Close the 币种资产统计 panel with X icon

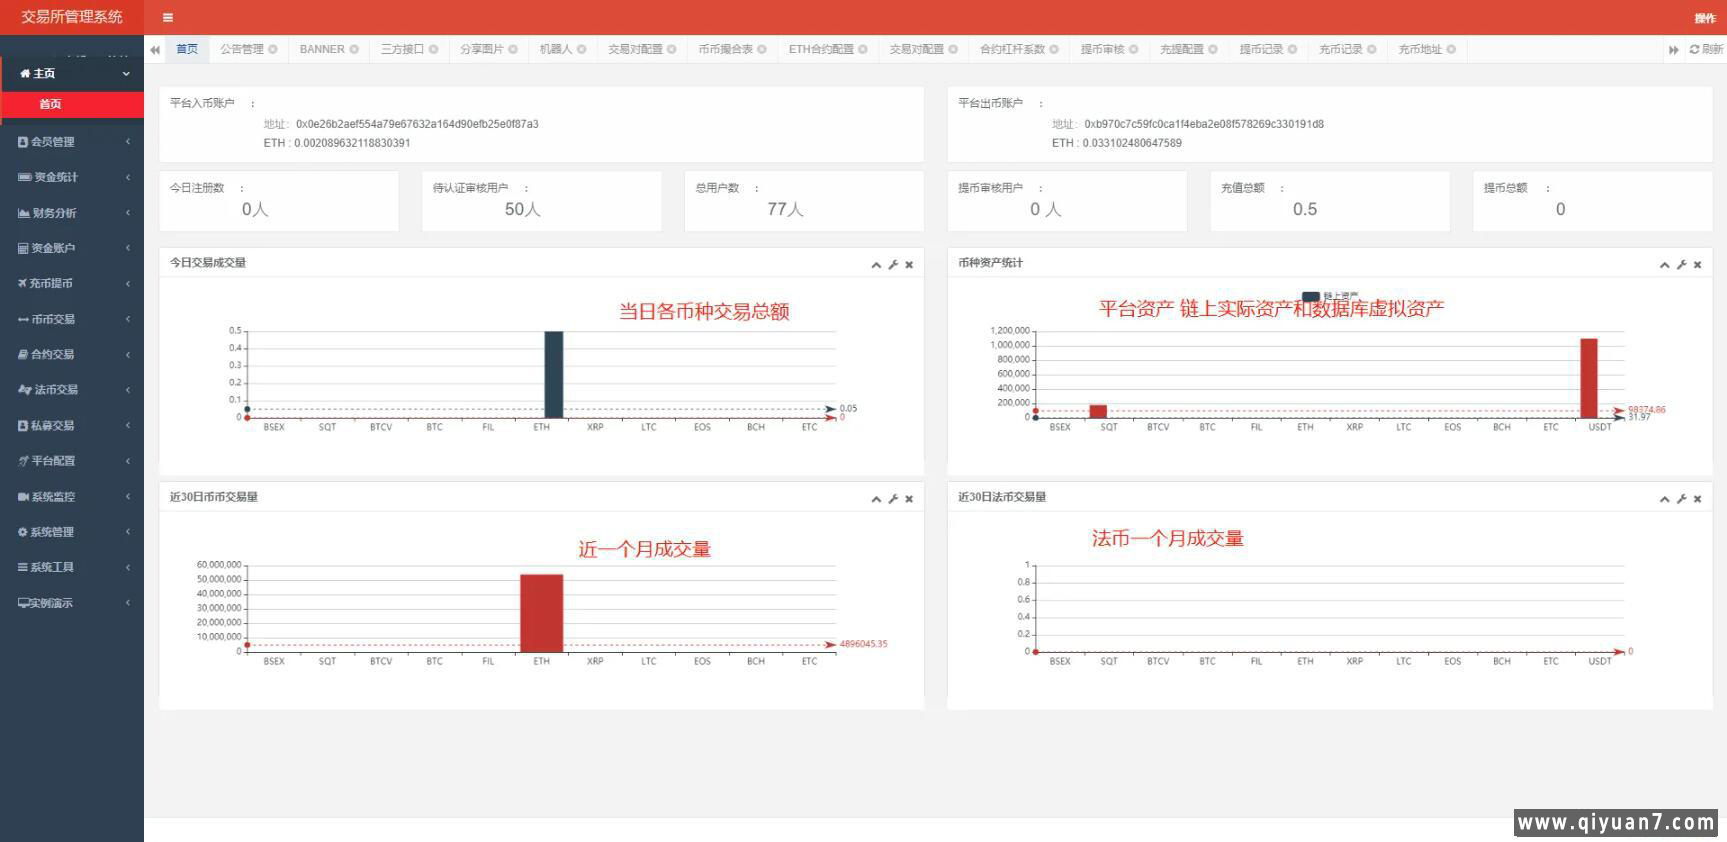coord(1697,265)
